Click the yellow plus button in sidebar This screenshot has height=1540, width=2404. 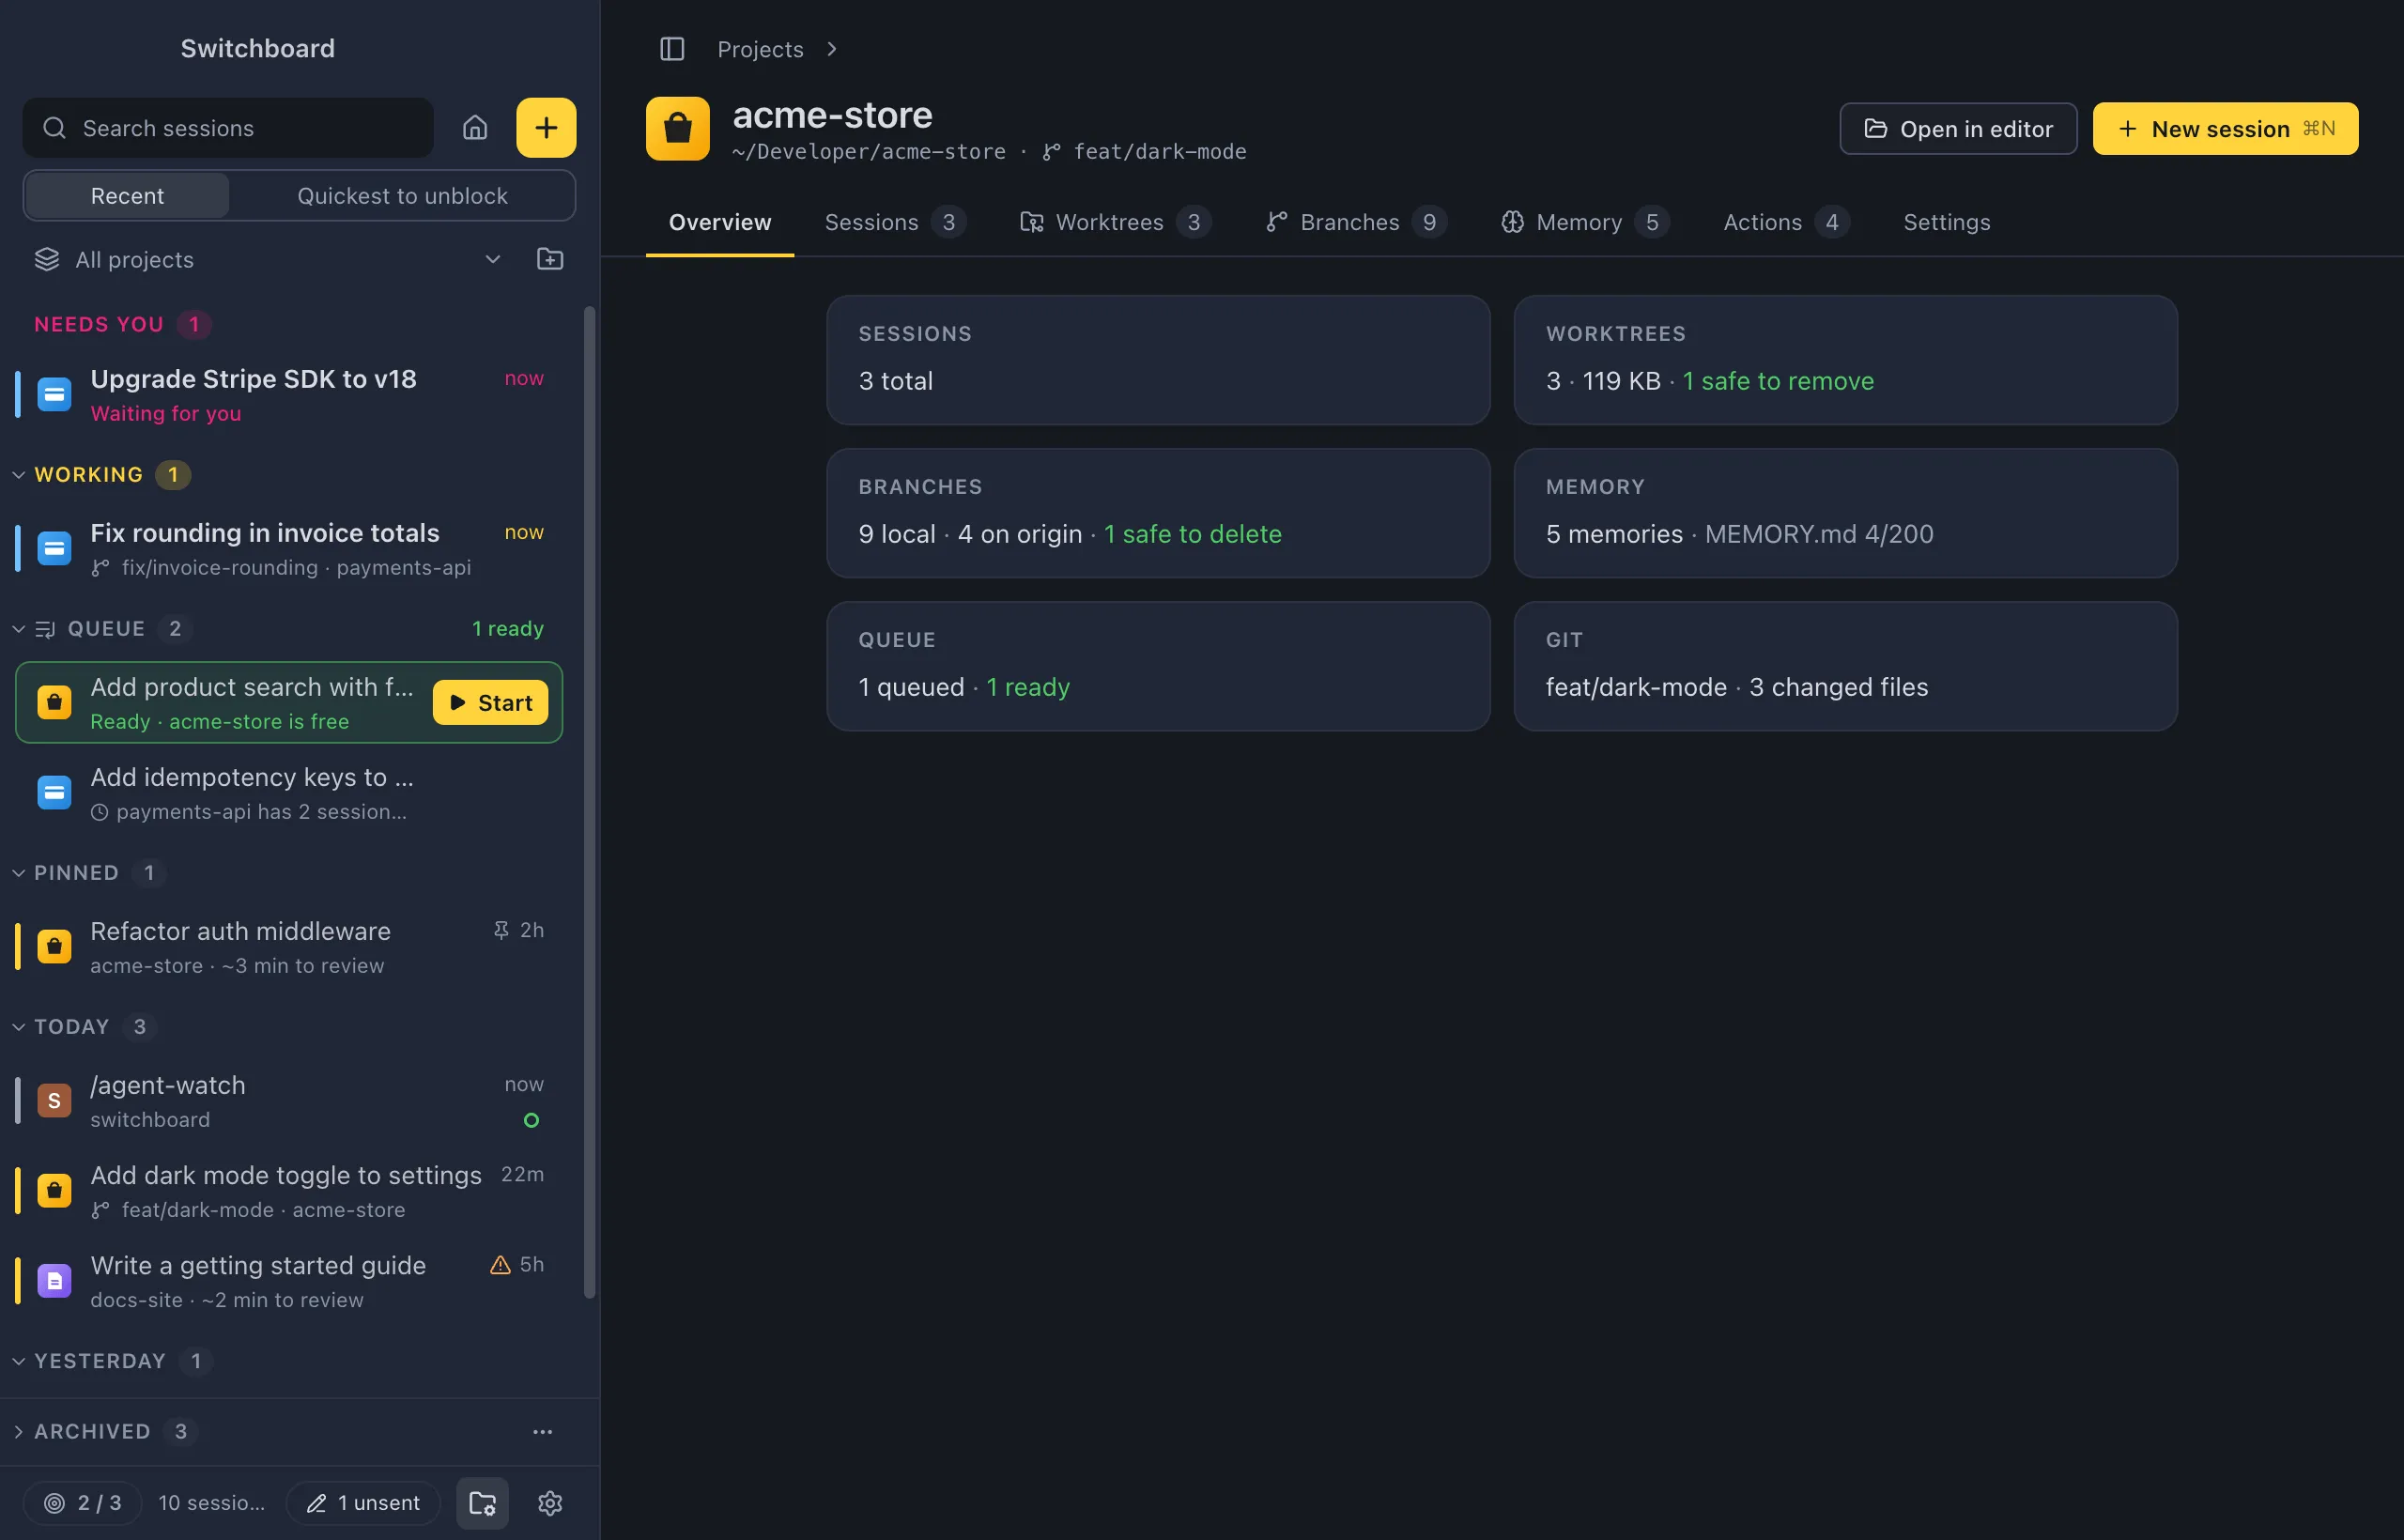pyautogui.click(x=546, y=128)
